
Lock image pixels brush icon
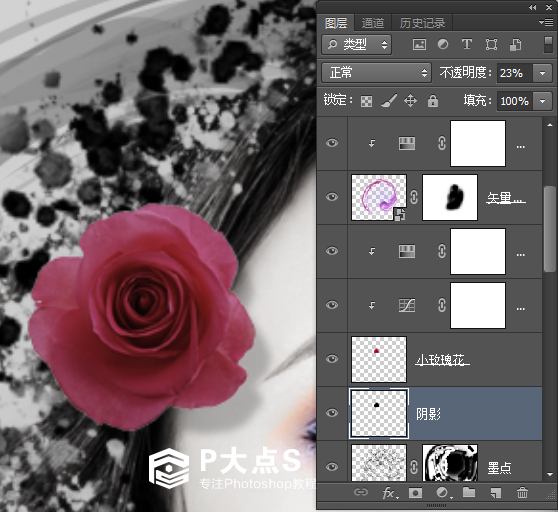(x=389, y=101)
